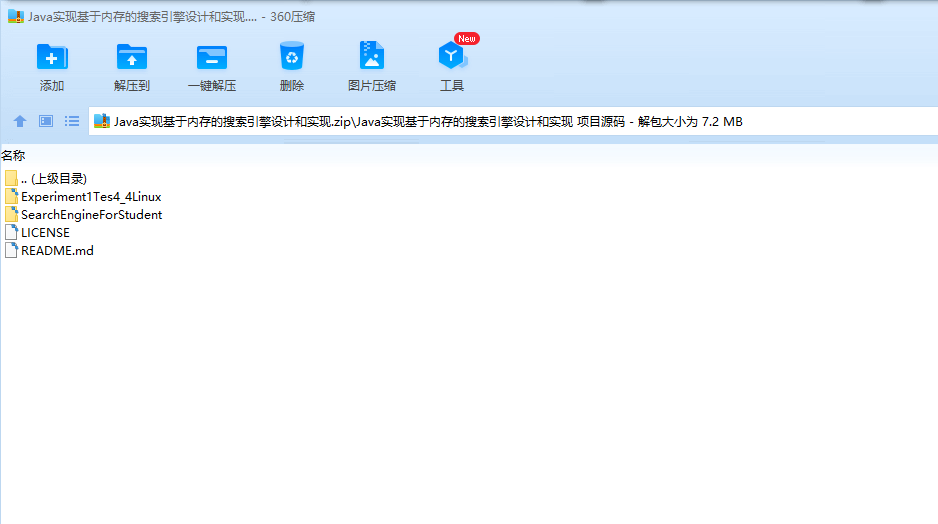This screenshot has height=524, width=938.
Task: Switch to large icon view mode
Action: pos(46,121)
